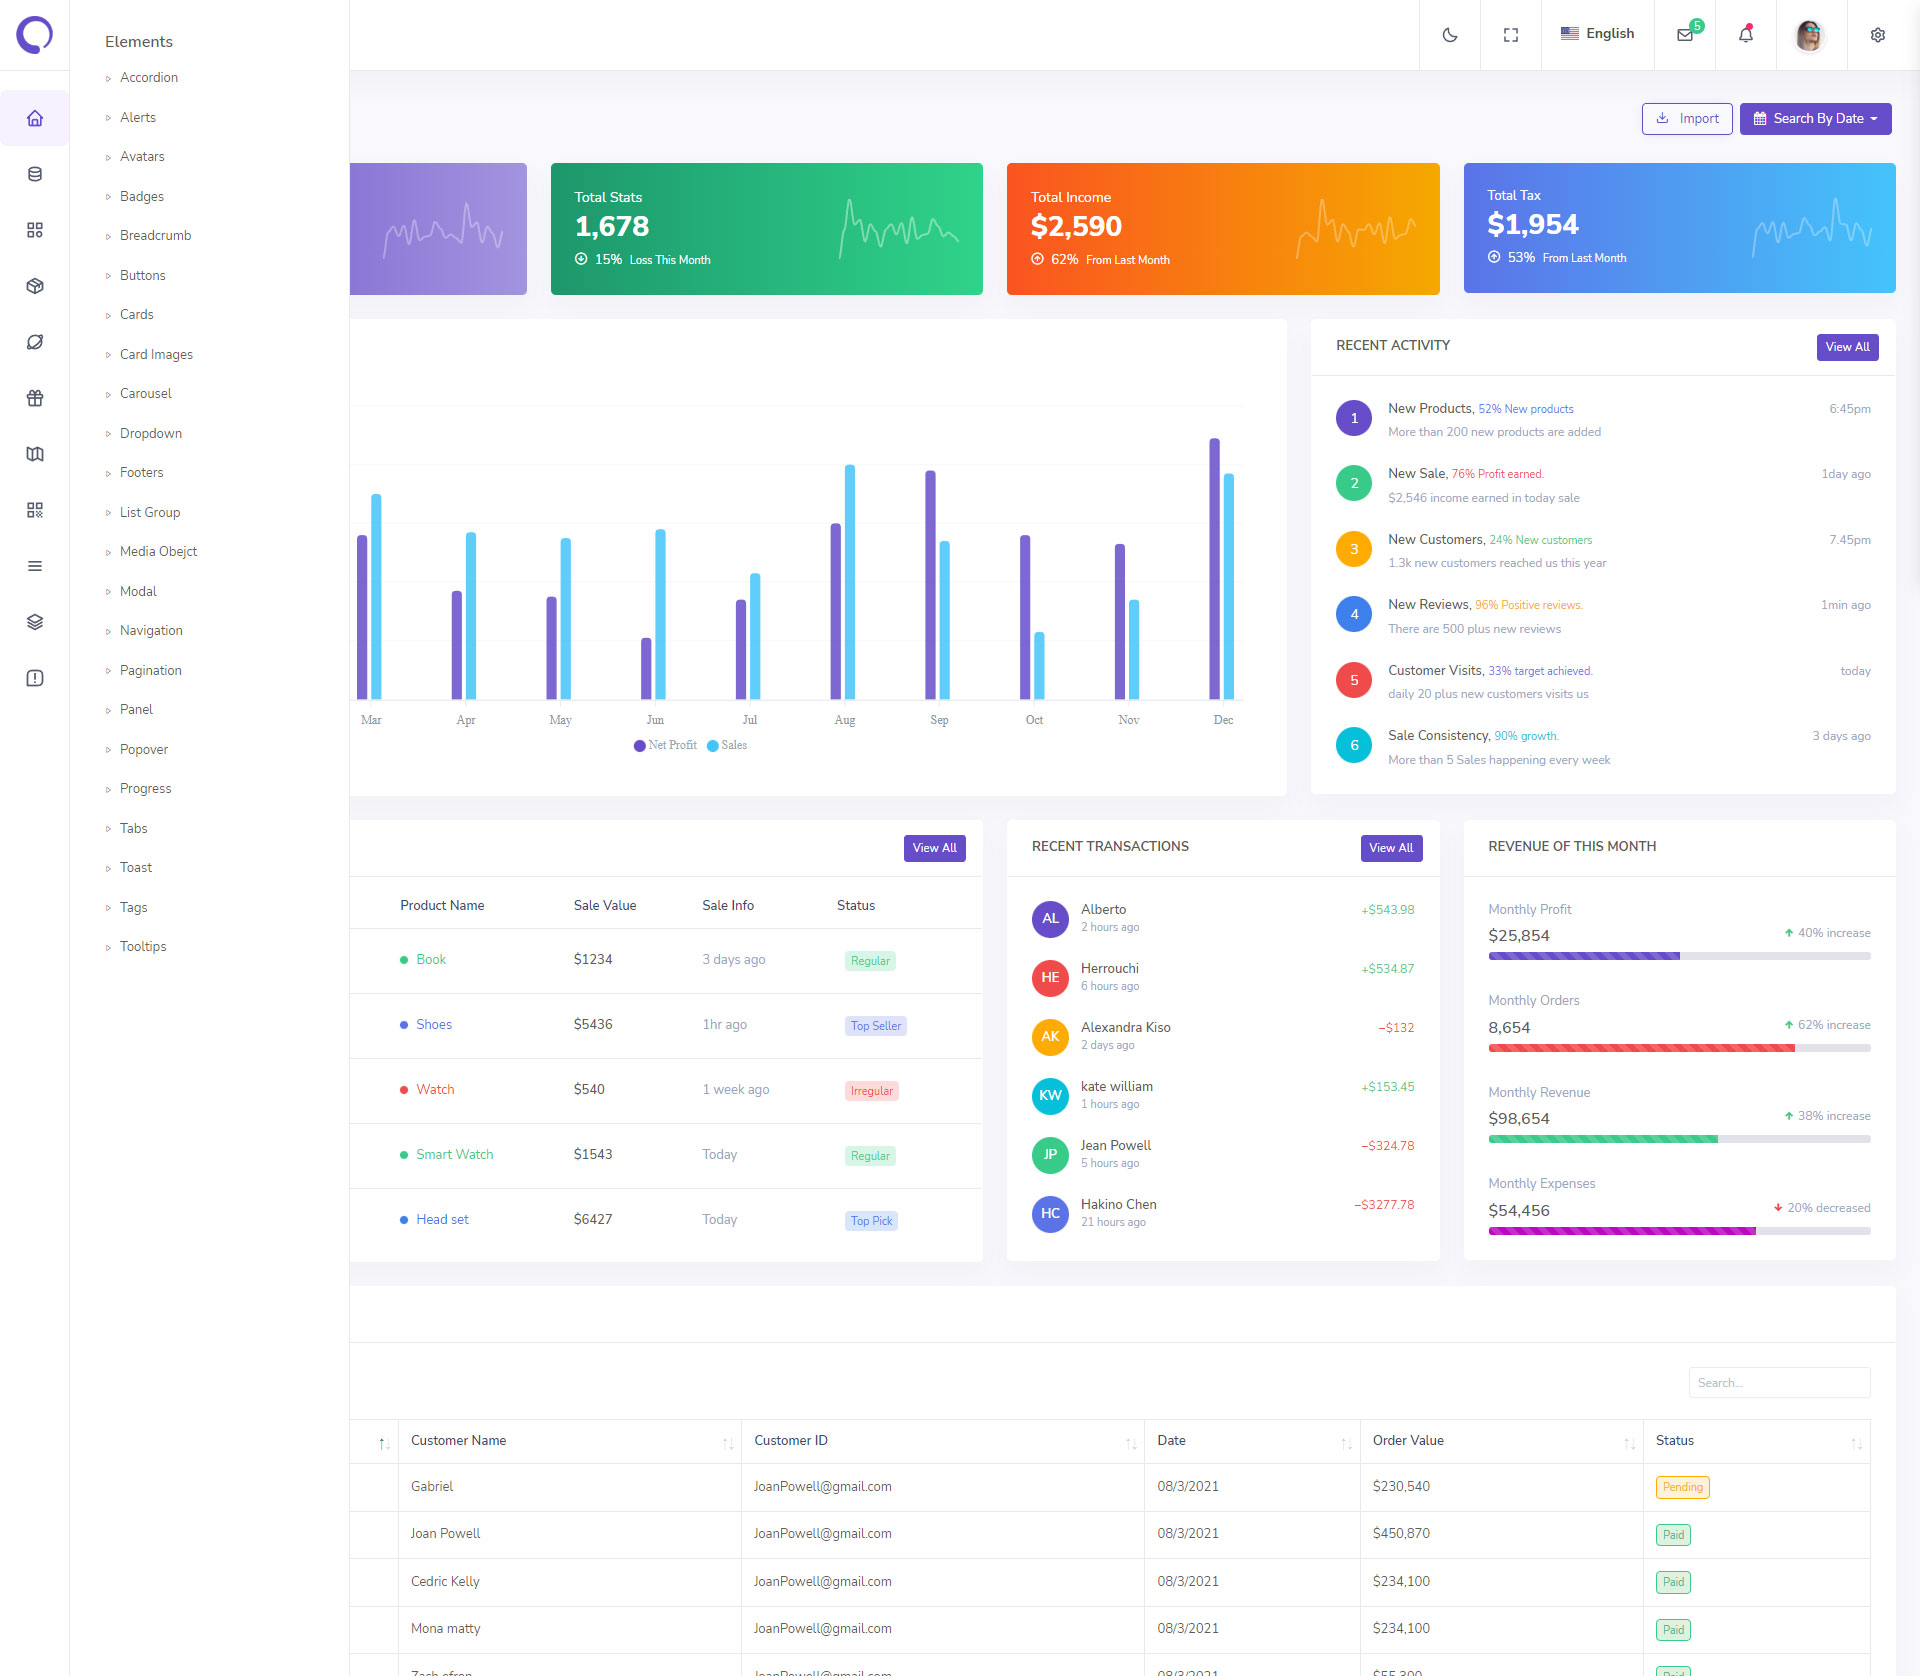This screenshot has height=1676, width=1920.
Task: Click the Import button
Action: (1687, 118)
